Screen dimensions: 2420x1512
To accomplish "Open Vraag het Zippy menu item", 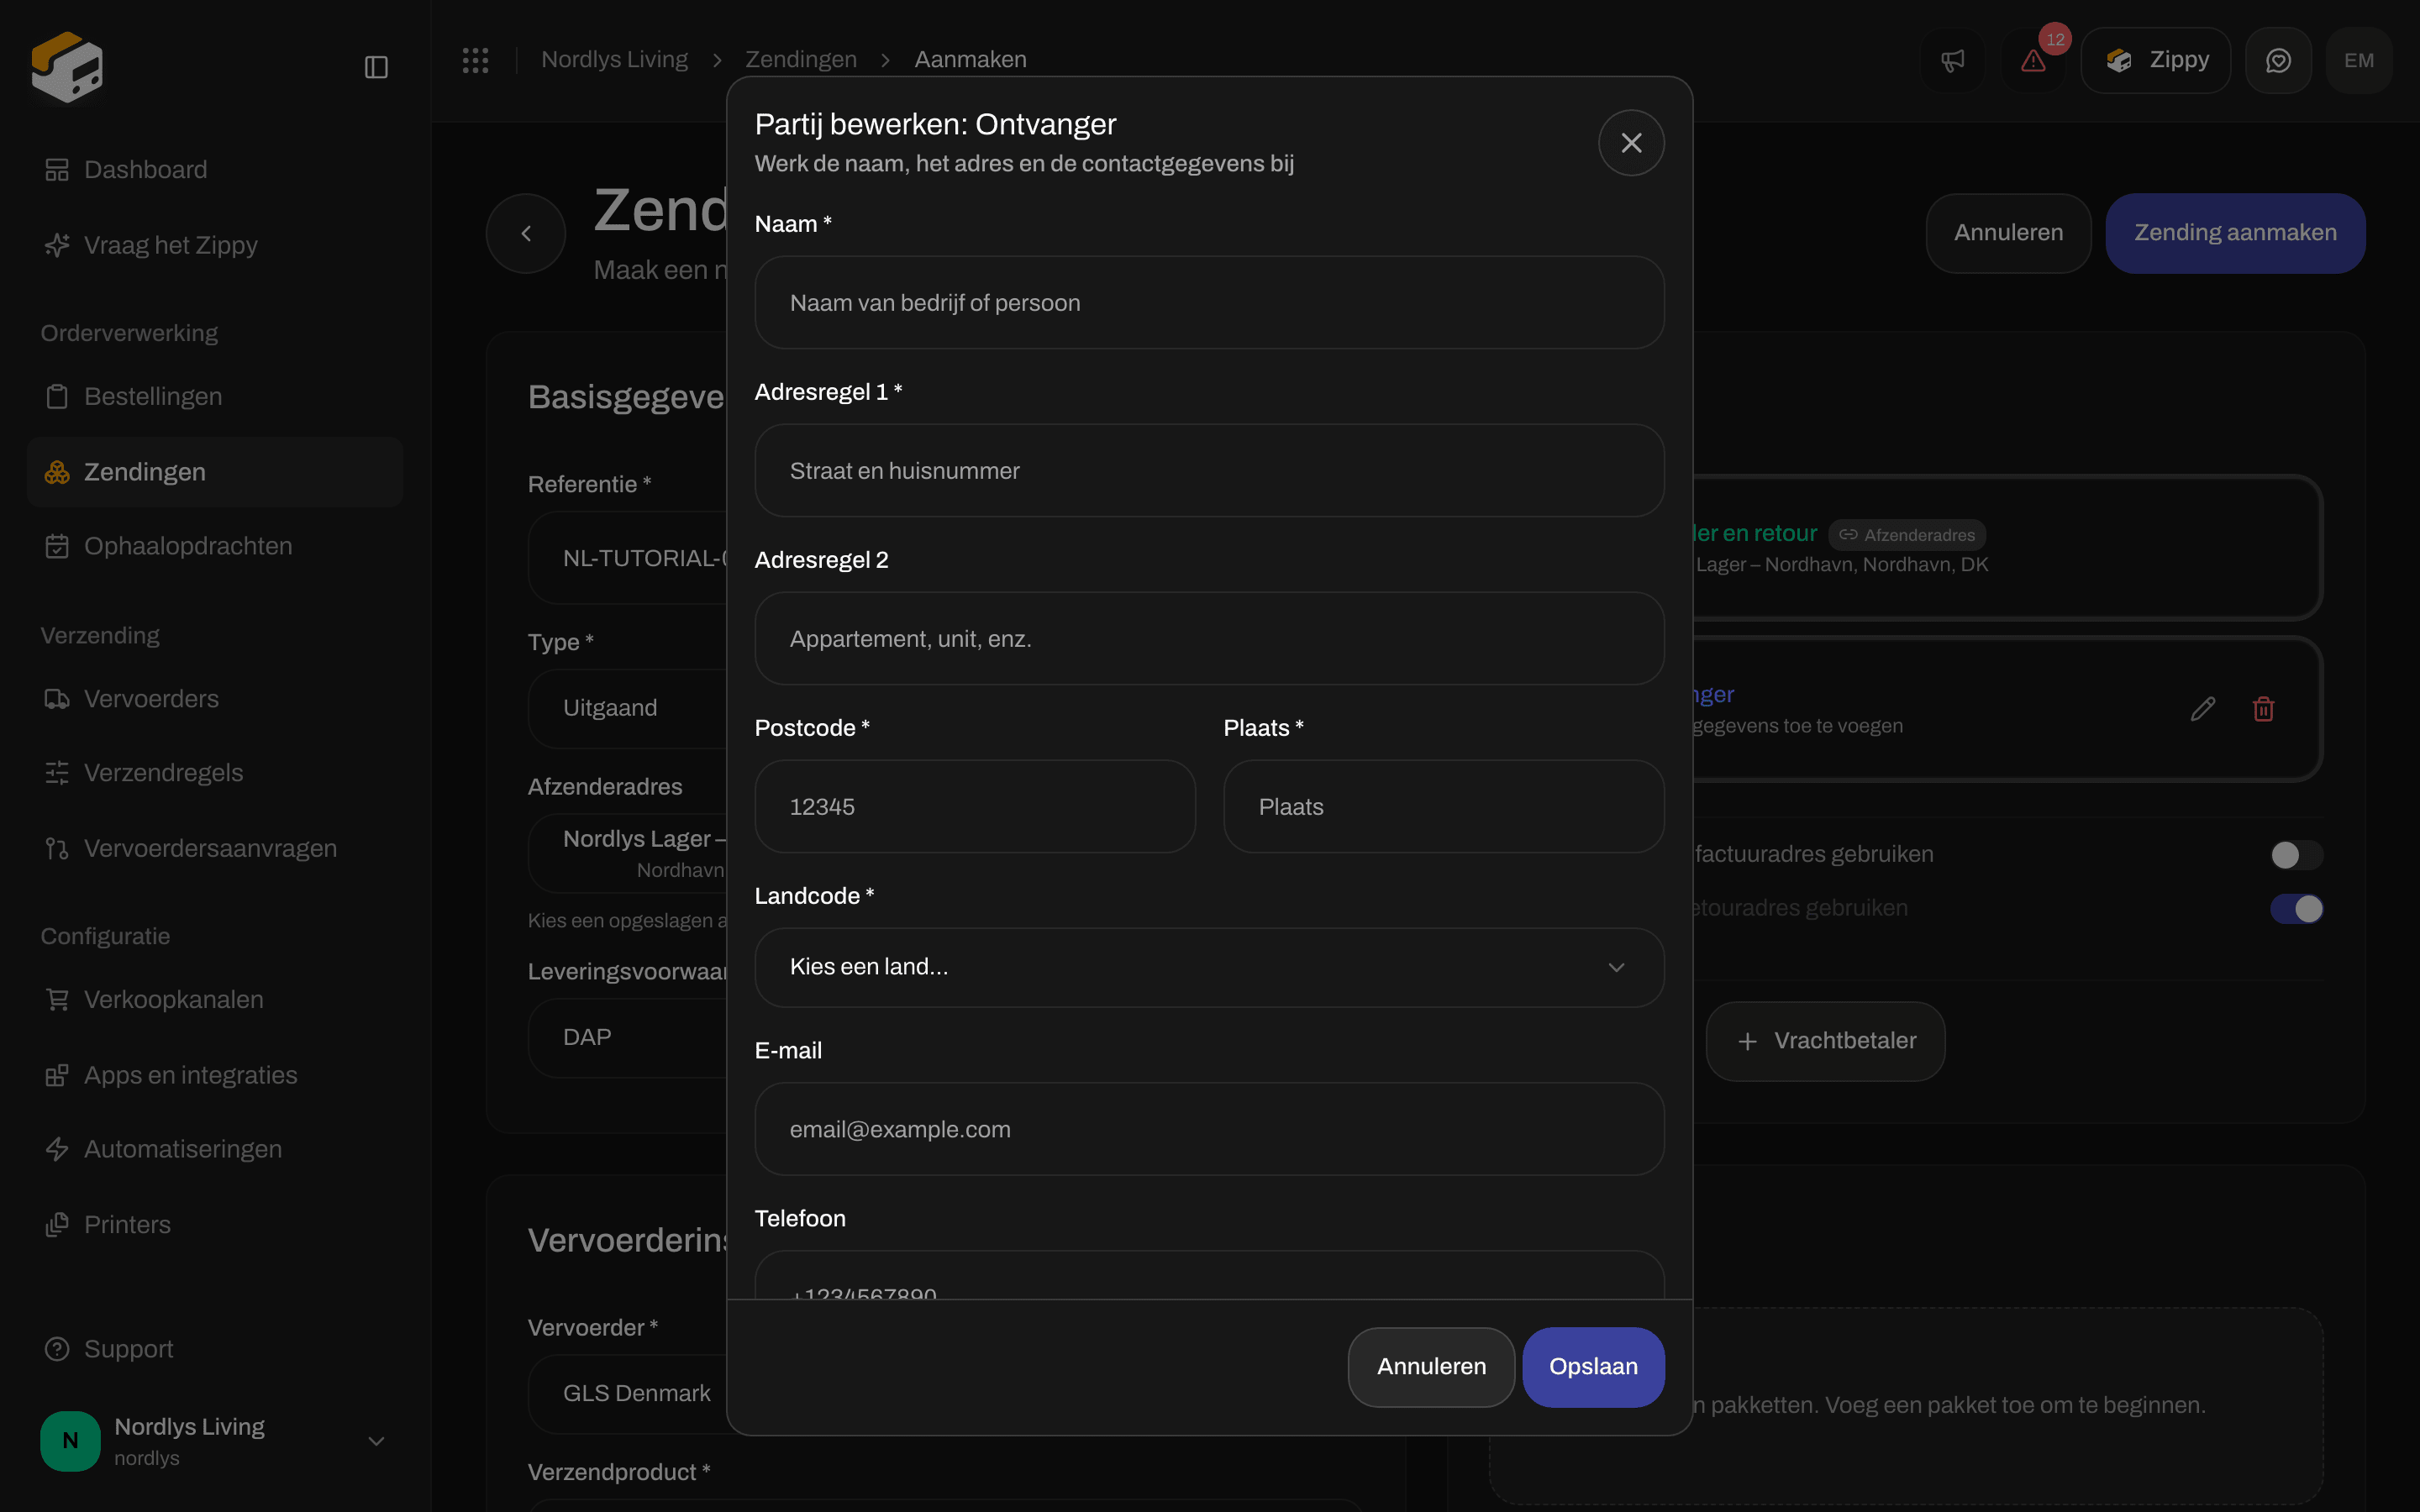I will [214, 245].
